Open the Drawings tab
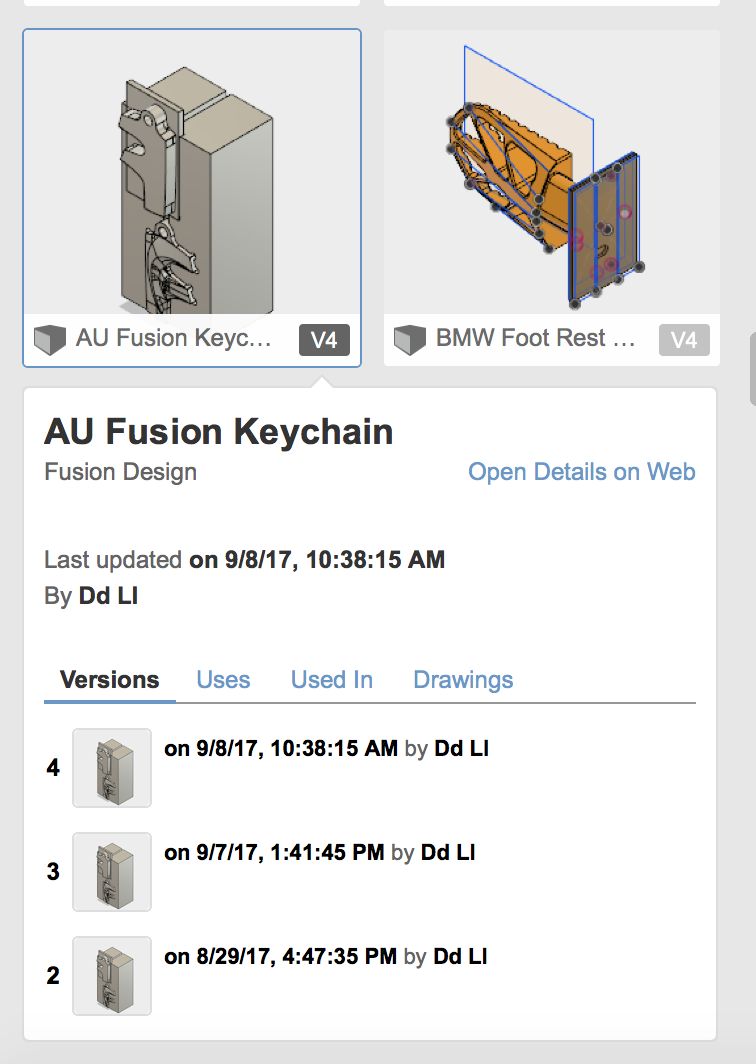Screen dimensions: 756x1064 [463, 680]
